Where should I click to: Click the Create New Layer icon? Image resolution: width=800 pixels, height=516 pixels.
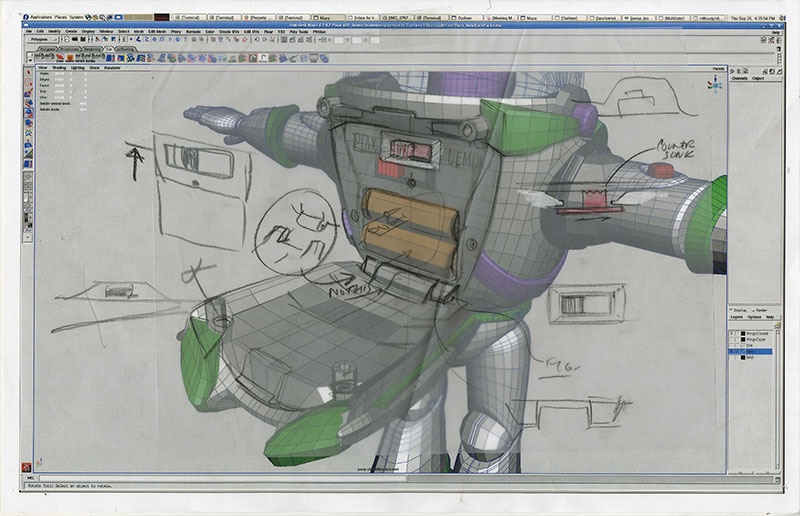(x=778, y=325)
